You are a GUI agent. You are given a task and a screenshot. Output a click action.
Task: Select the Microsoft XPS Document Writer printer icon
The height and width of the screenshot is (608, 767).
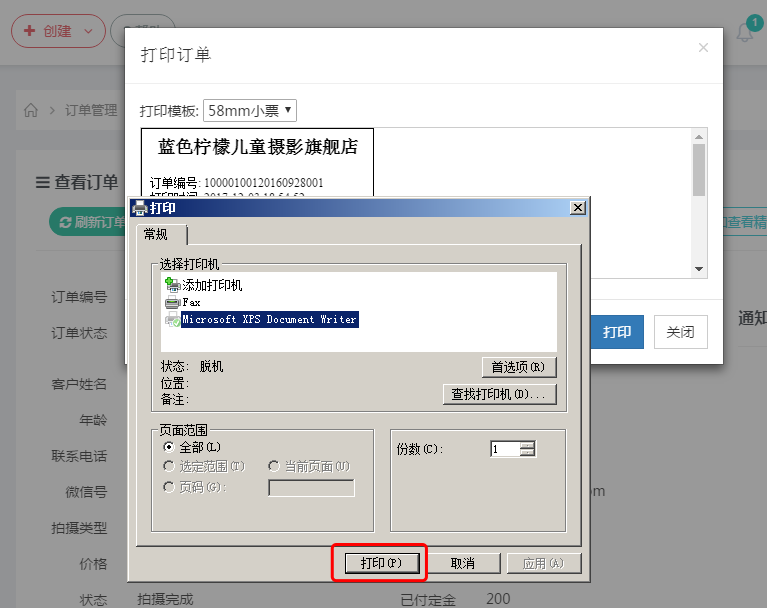(x=173, y=319)
